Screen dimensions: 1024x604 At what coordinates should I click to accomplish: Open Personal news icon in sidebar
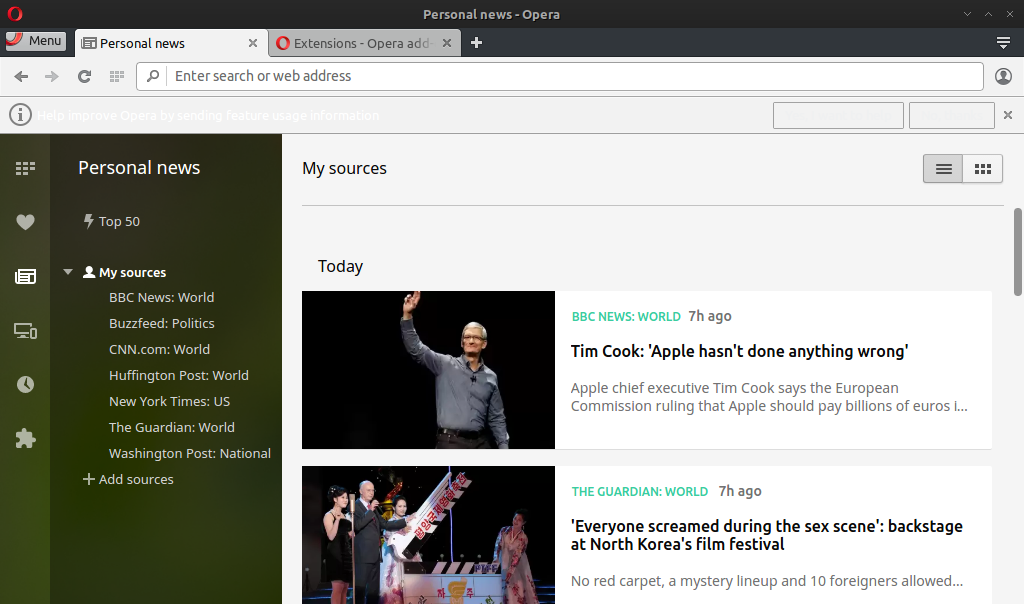25,276
